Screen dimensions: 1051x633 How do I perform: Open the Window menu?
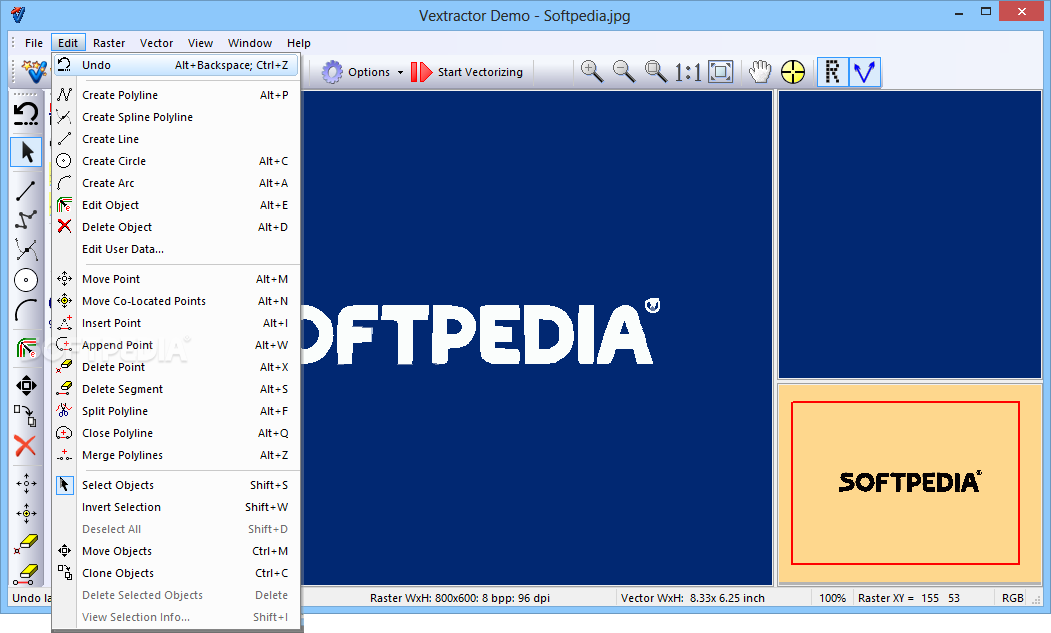[249, 43]
